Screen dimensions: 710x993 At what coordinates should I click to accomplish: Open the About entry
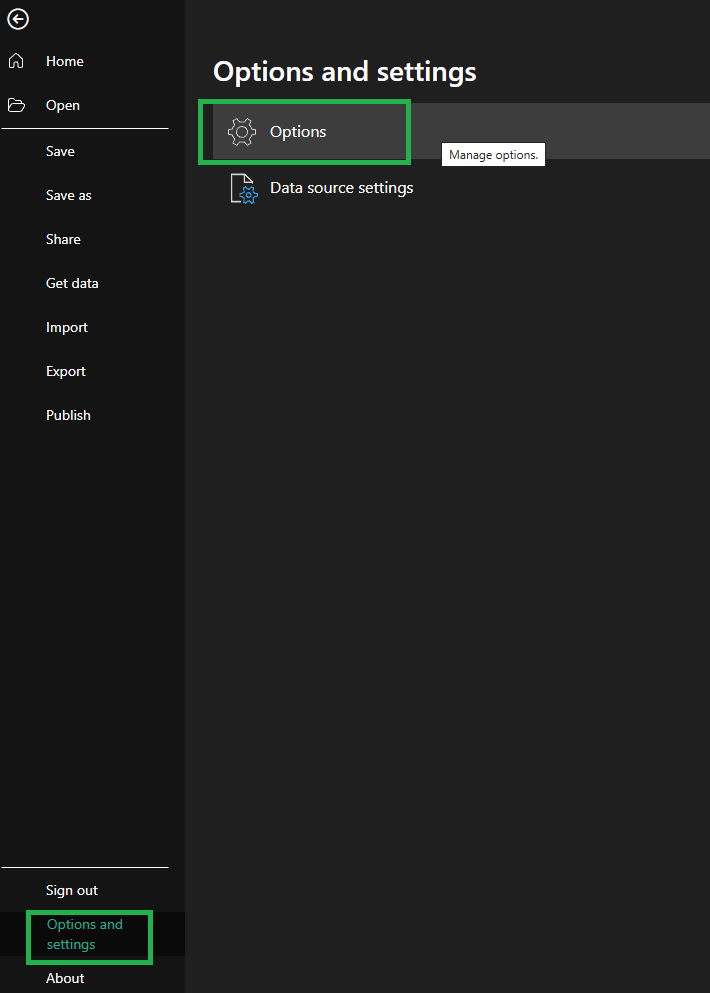click(x=65, y=978)
